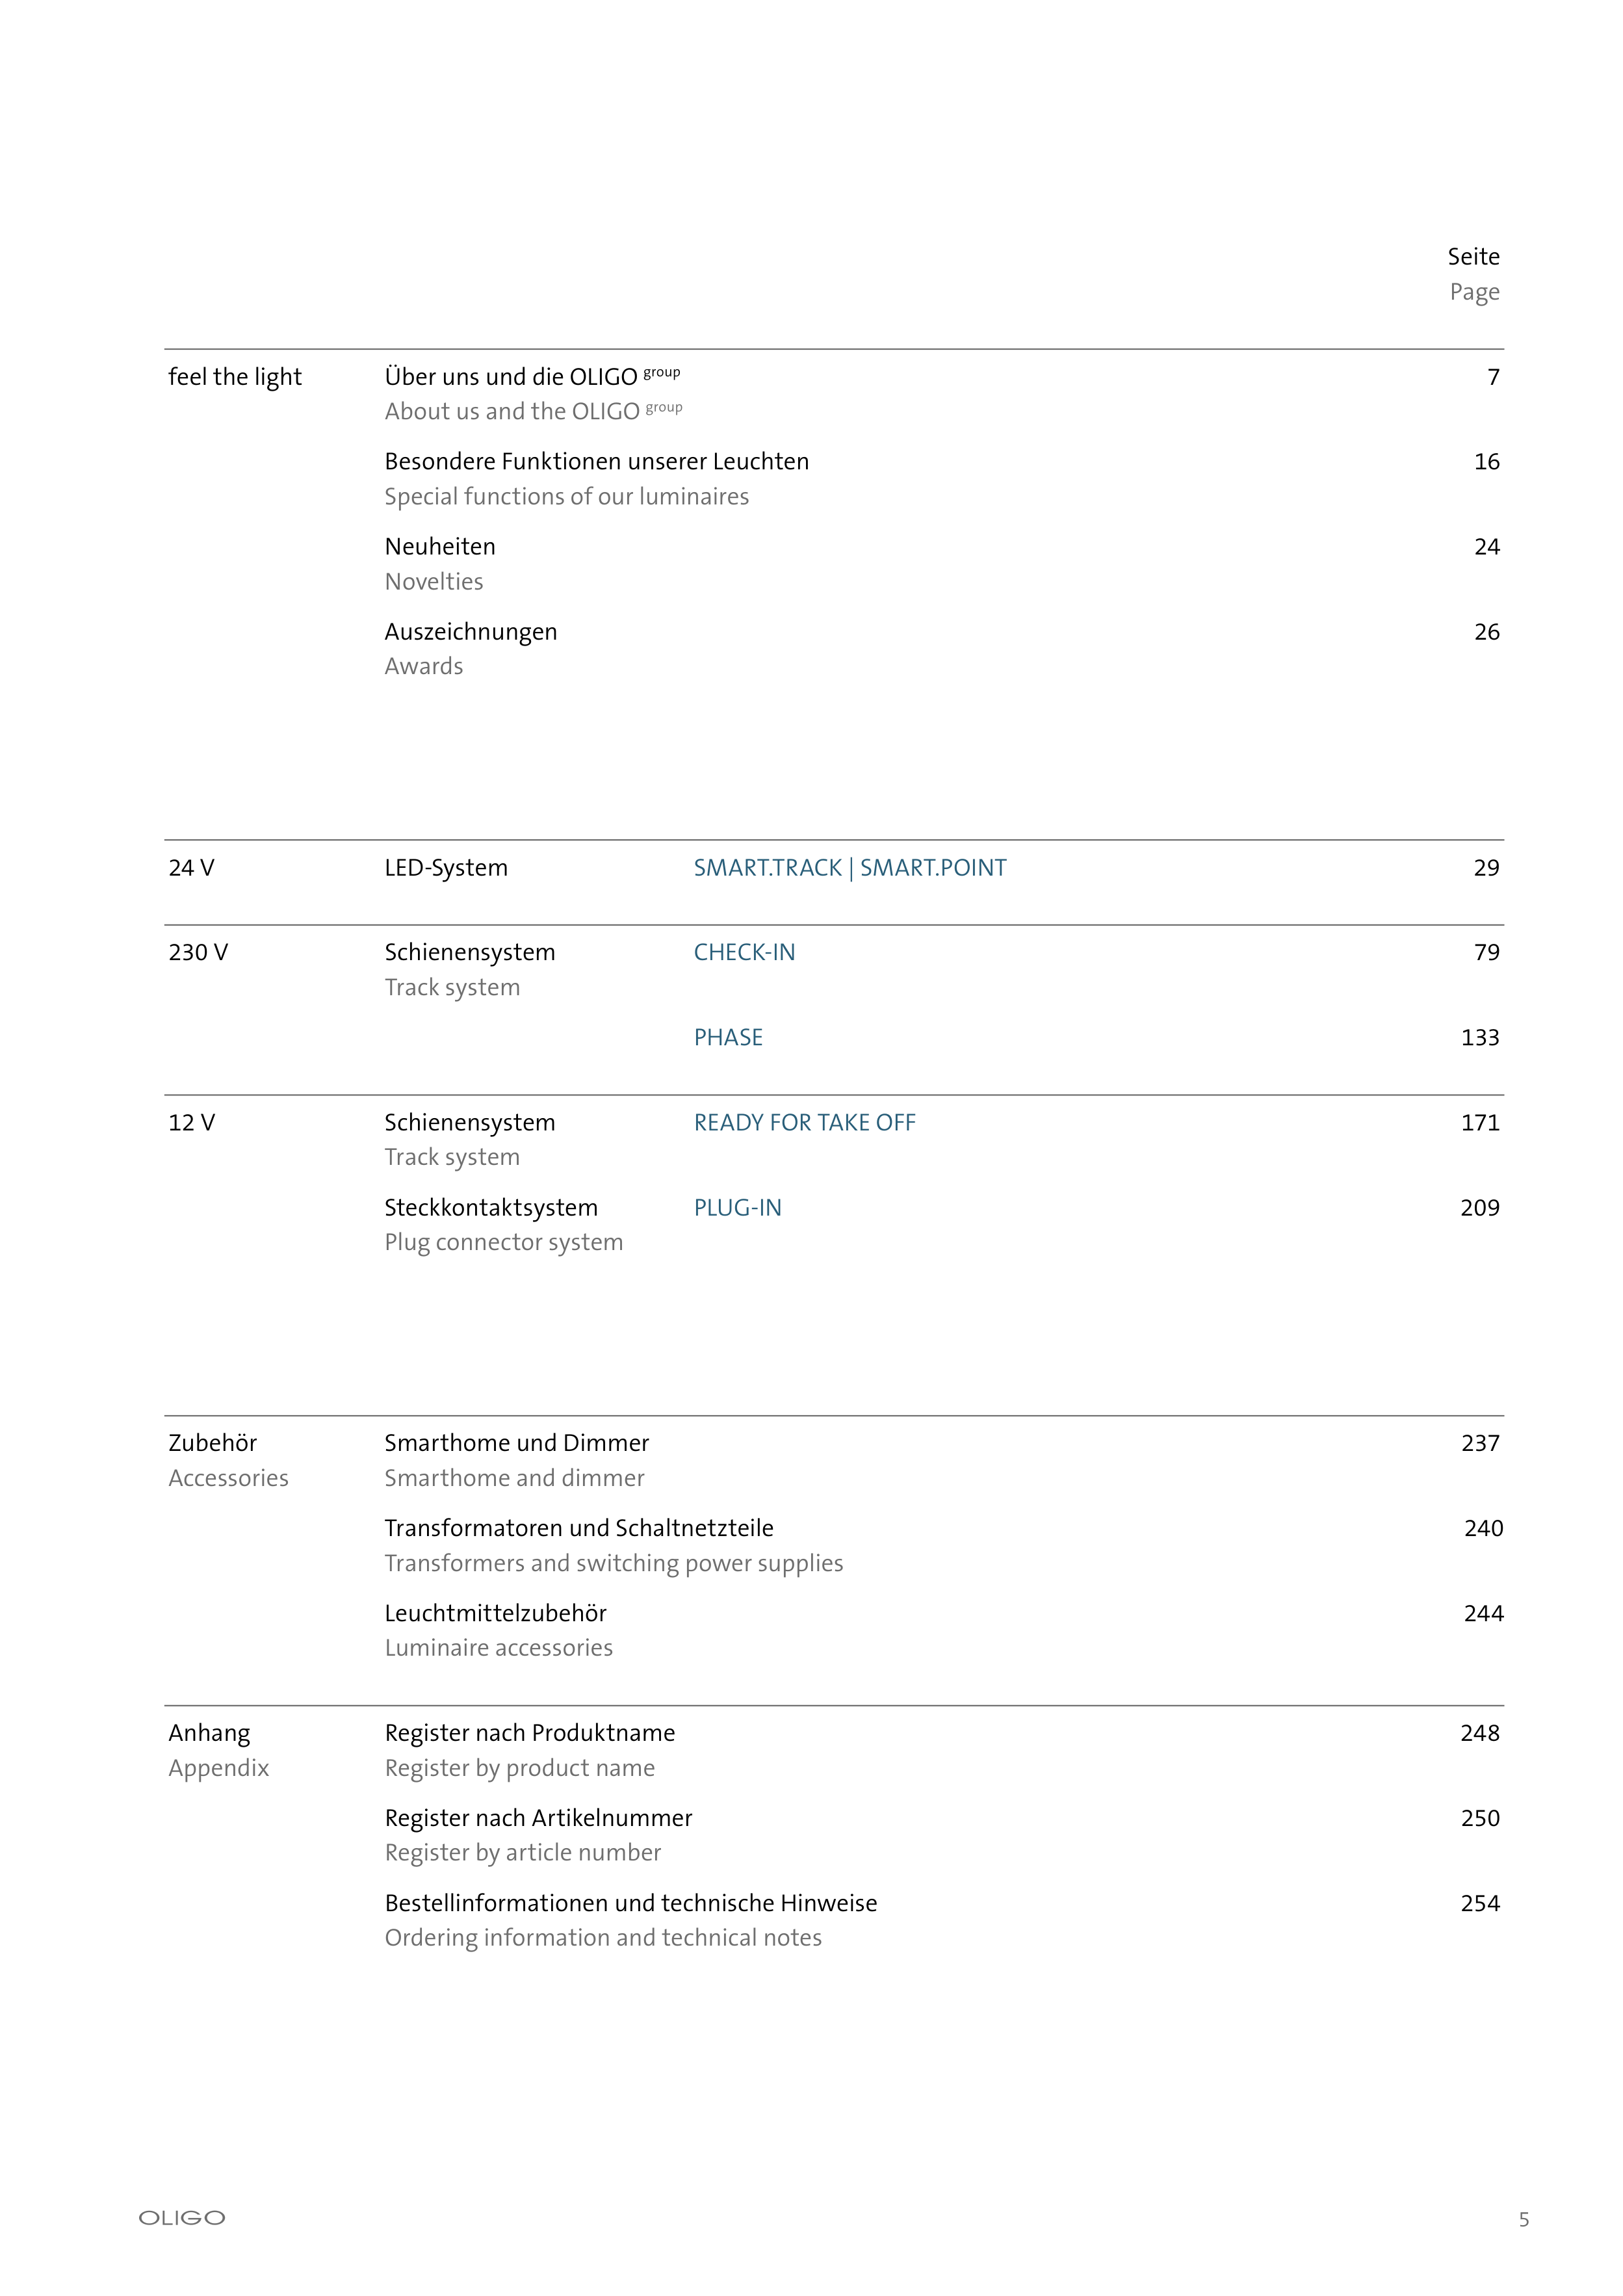Open Register nach Produktname
Image resolution: width=1623 pixels, height=2296 pixels.
point(529,1733)
